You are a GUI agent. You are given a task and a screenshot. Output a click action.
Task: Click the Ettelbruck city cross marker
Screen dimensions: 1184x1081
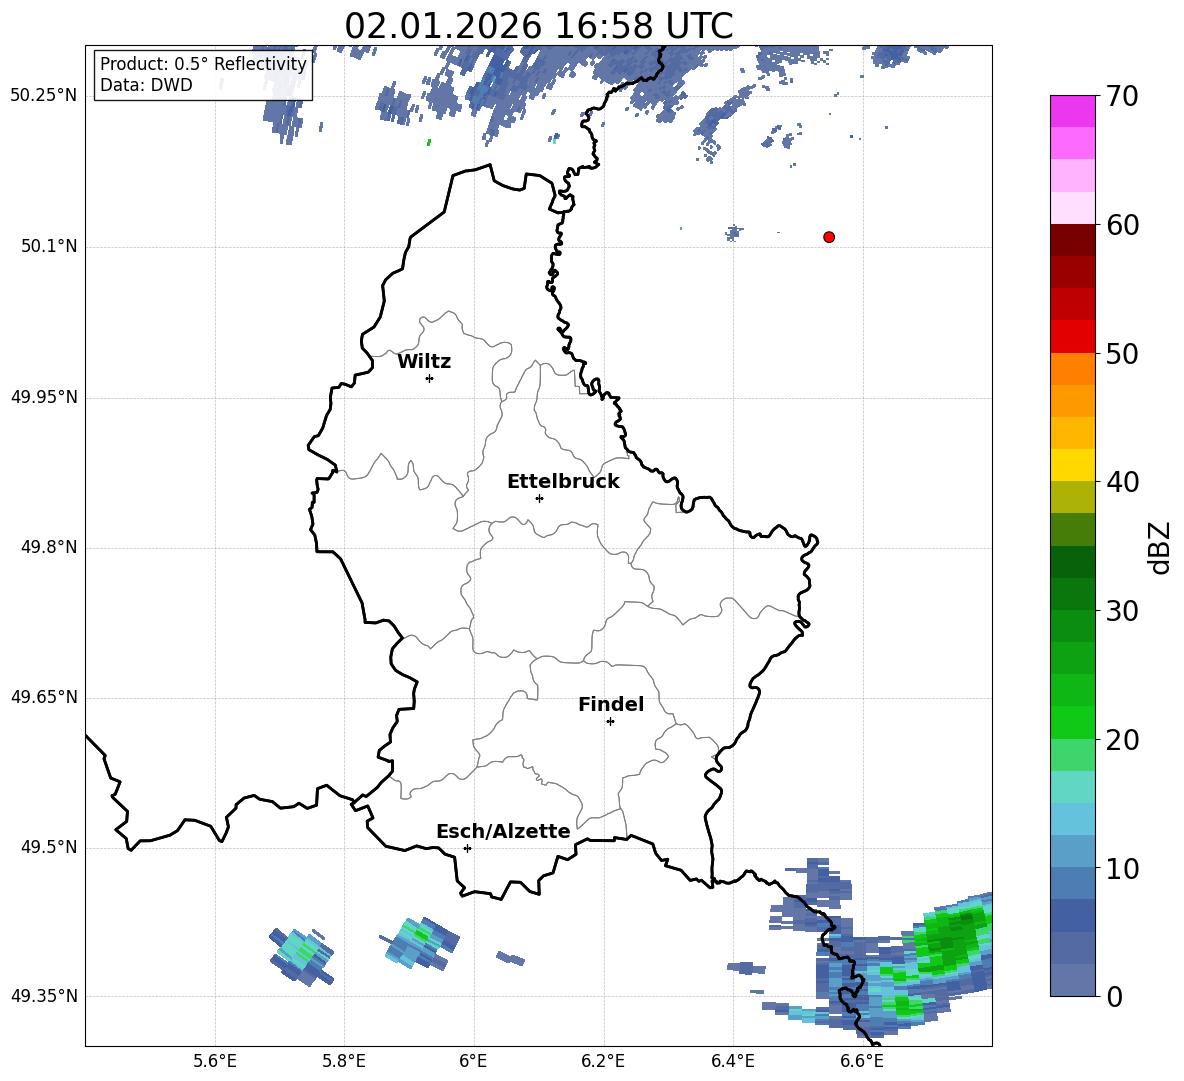tap(539, 498)
